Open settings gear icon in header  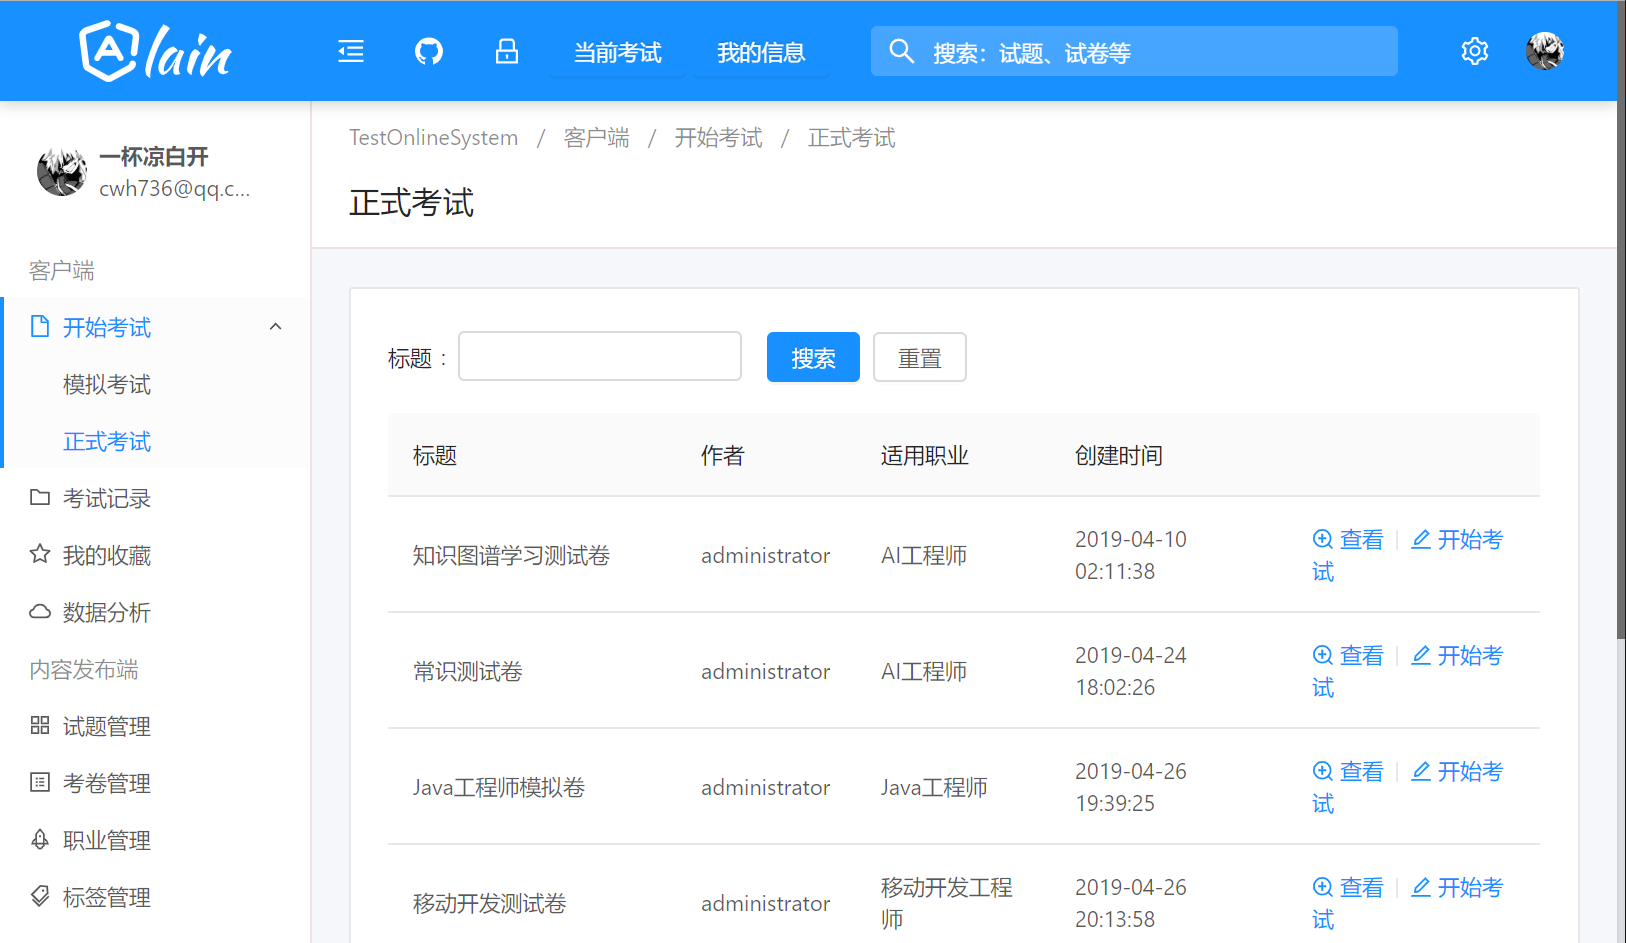tap(1474, 51)
